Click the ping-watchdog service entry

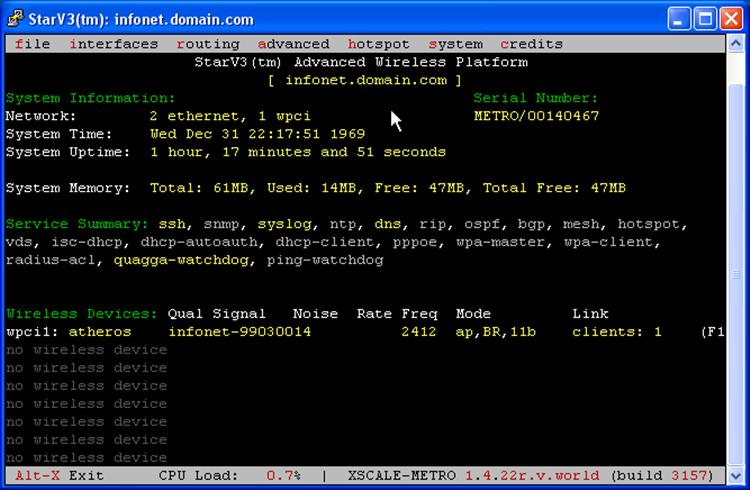click(325, 260)
